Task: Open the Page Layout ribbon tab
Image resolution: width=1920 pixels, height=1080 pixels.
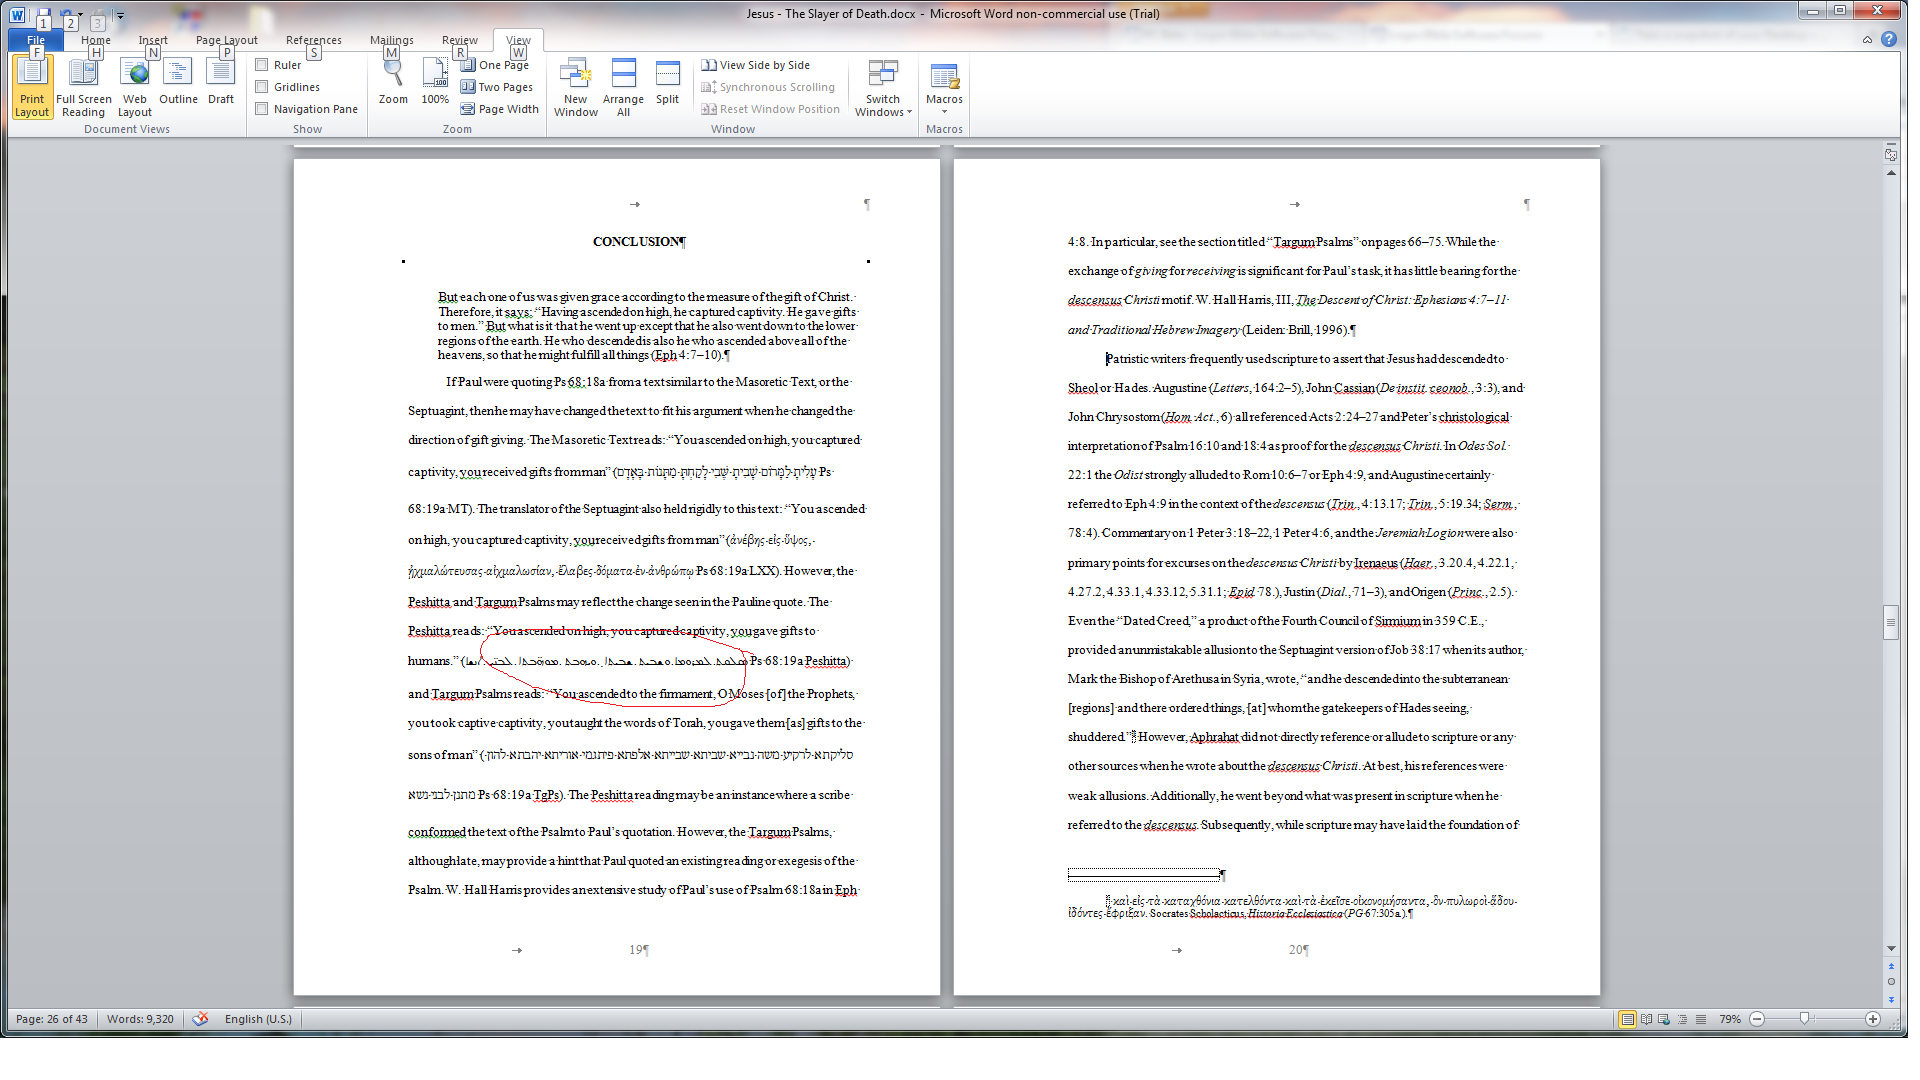Action: click(226, 40)
